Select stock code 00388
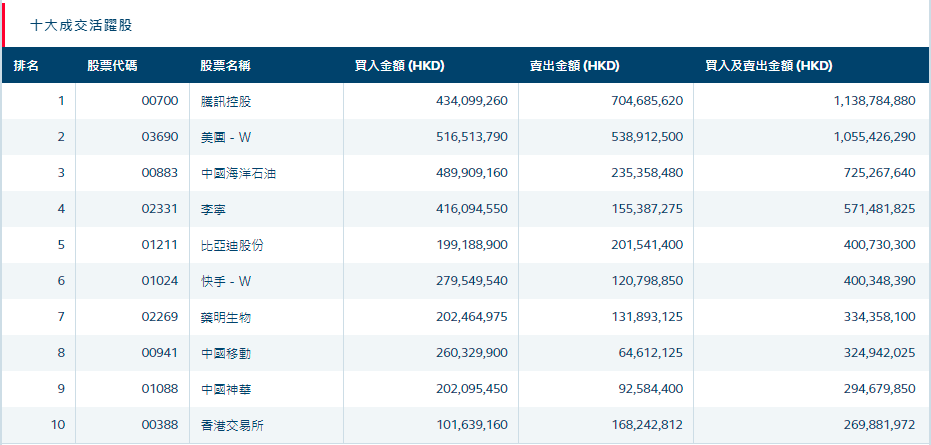 point(160,425)
